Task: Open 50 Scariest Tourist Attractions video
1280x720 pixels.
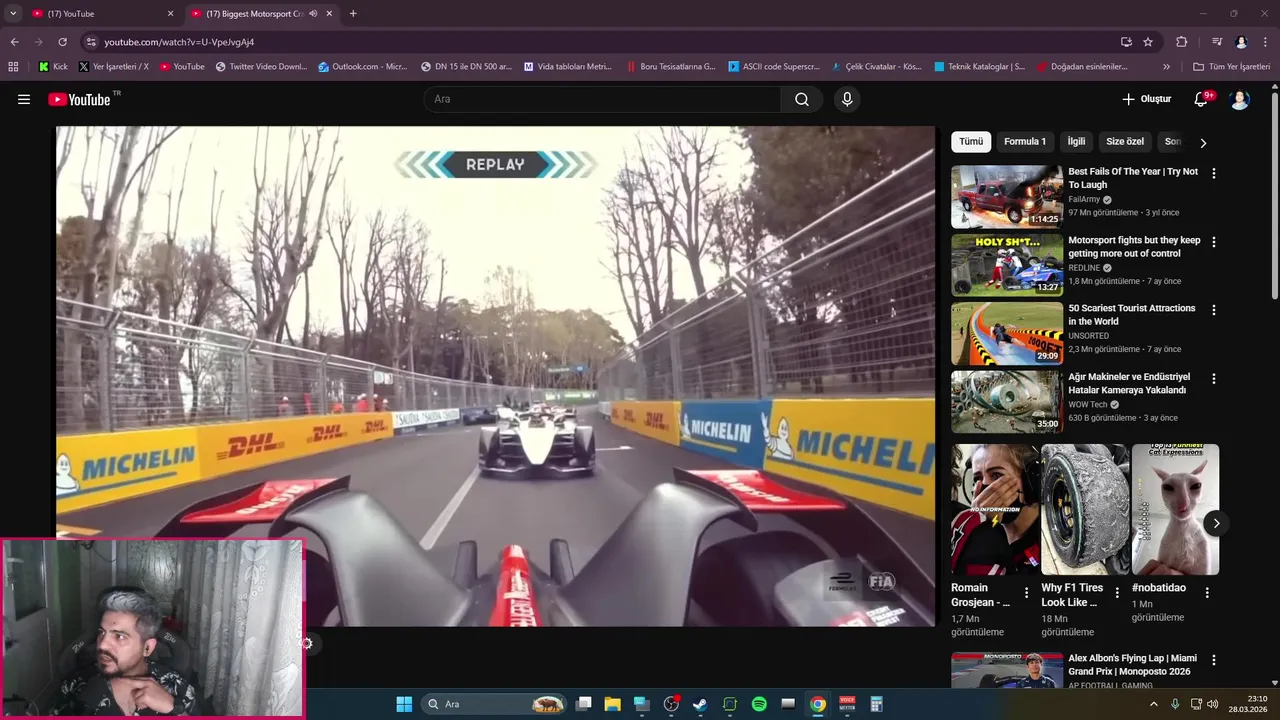Action: pos(1007,334)
